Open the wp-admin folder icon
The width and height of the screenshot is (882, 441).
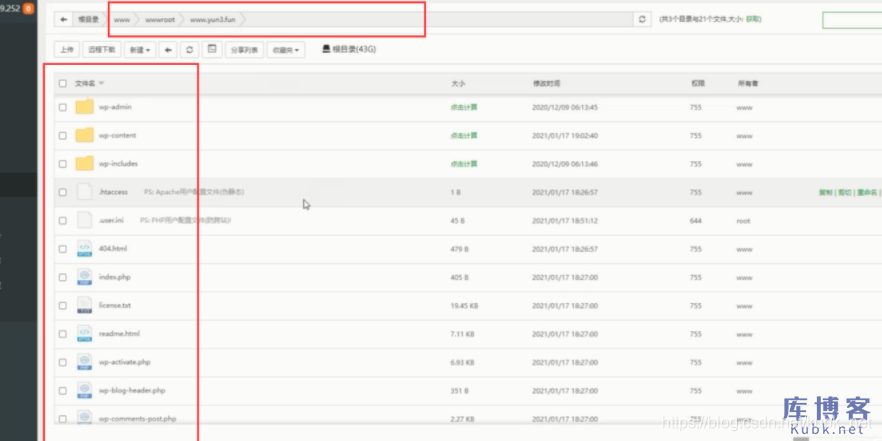84,107
